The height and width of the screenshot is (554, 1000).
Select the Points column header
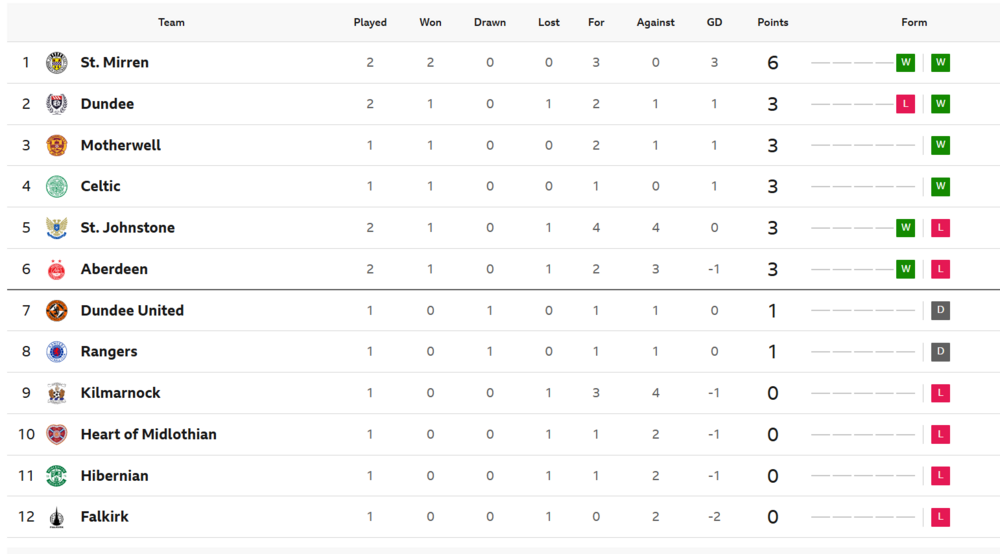(773, 22)
